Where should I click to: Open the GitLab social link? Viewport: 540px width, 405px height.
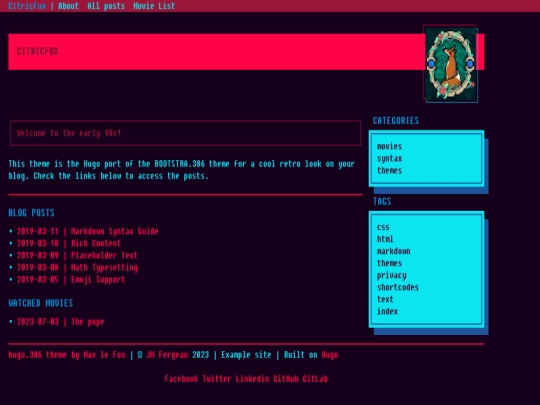(x=315, y=379)
